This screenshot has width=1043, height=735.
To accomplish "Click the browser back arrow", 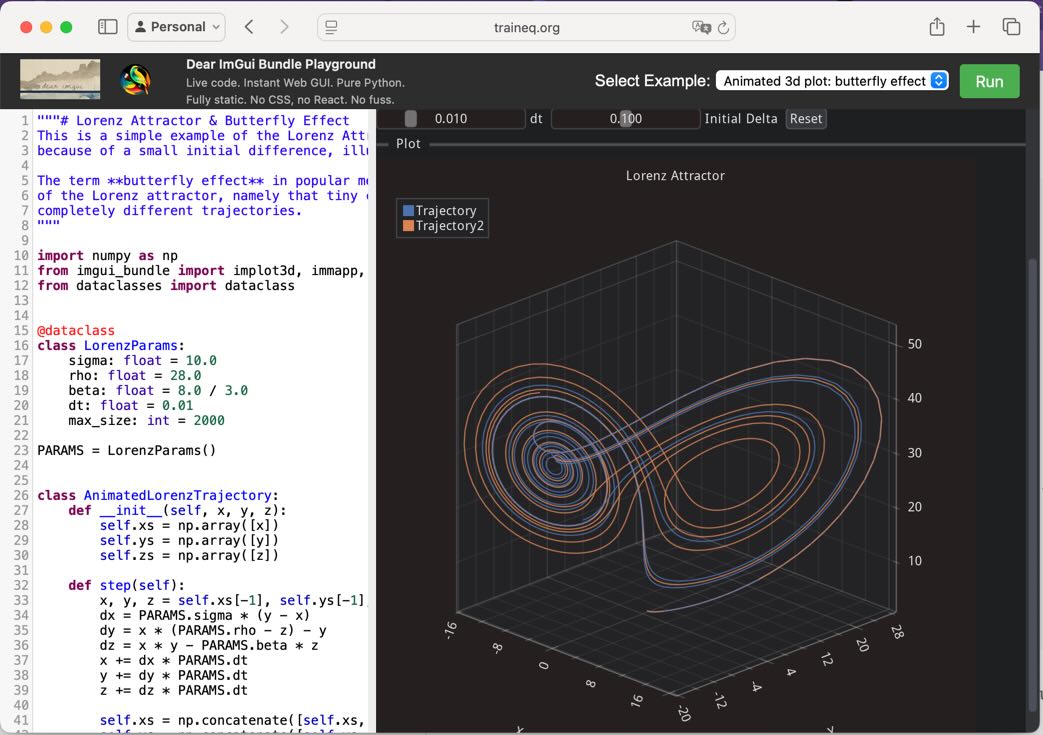I will [248, 27].
